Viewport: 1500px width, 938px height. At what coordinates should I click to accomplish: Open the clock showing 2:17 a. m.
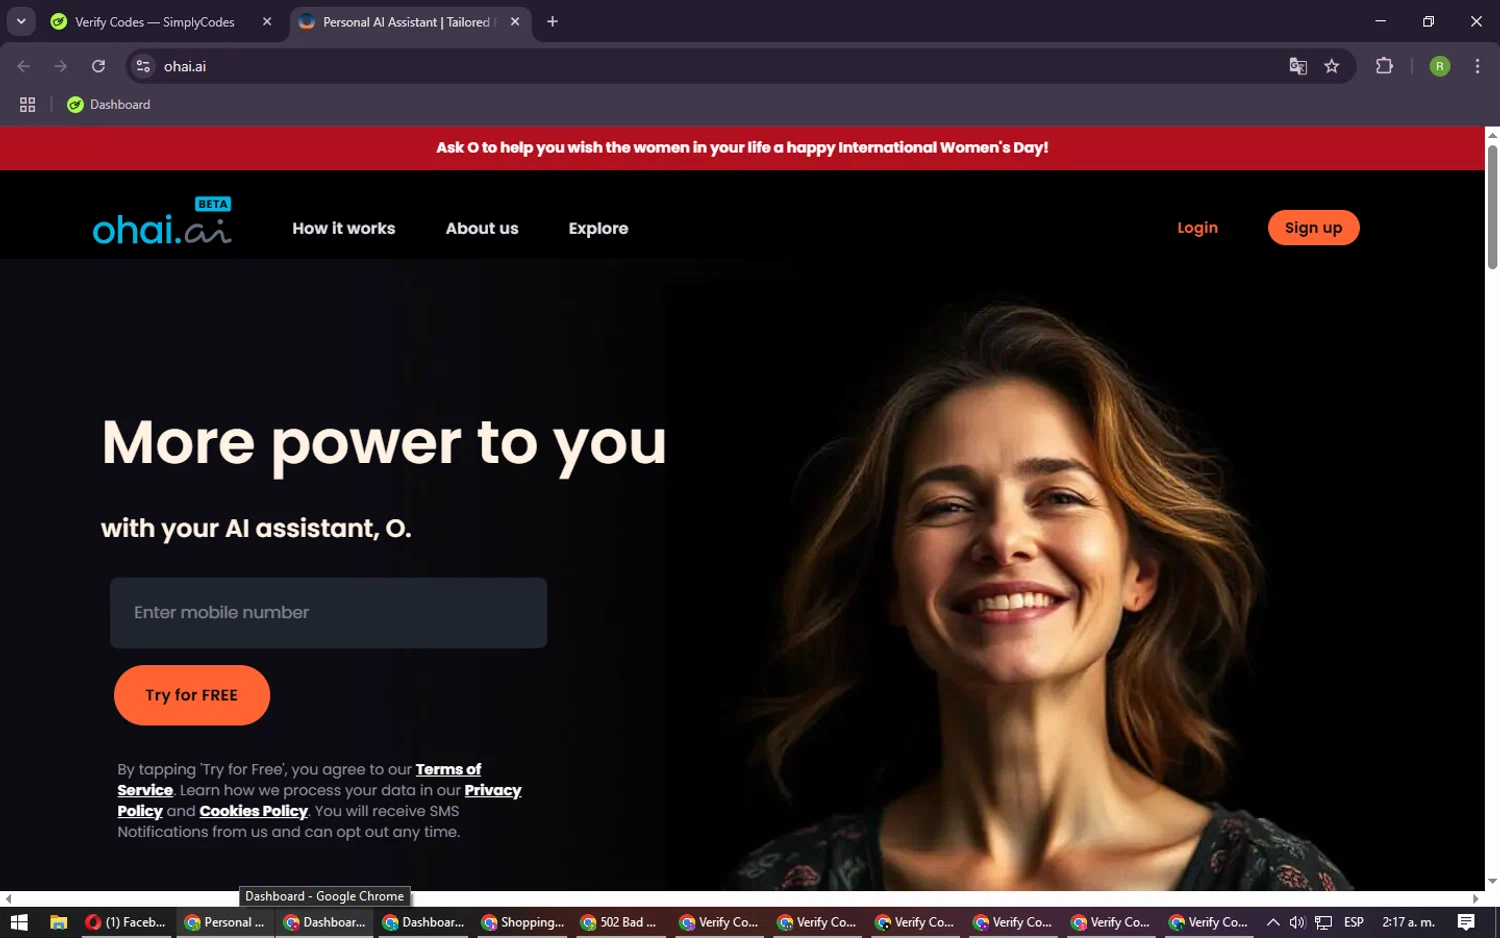pyautogui.click(x=1408, y=922)
